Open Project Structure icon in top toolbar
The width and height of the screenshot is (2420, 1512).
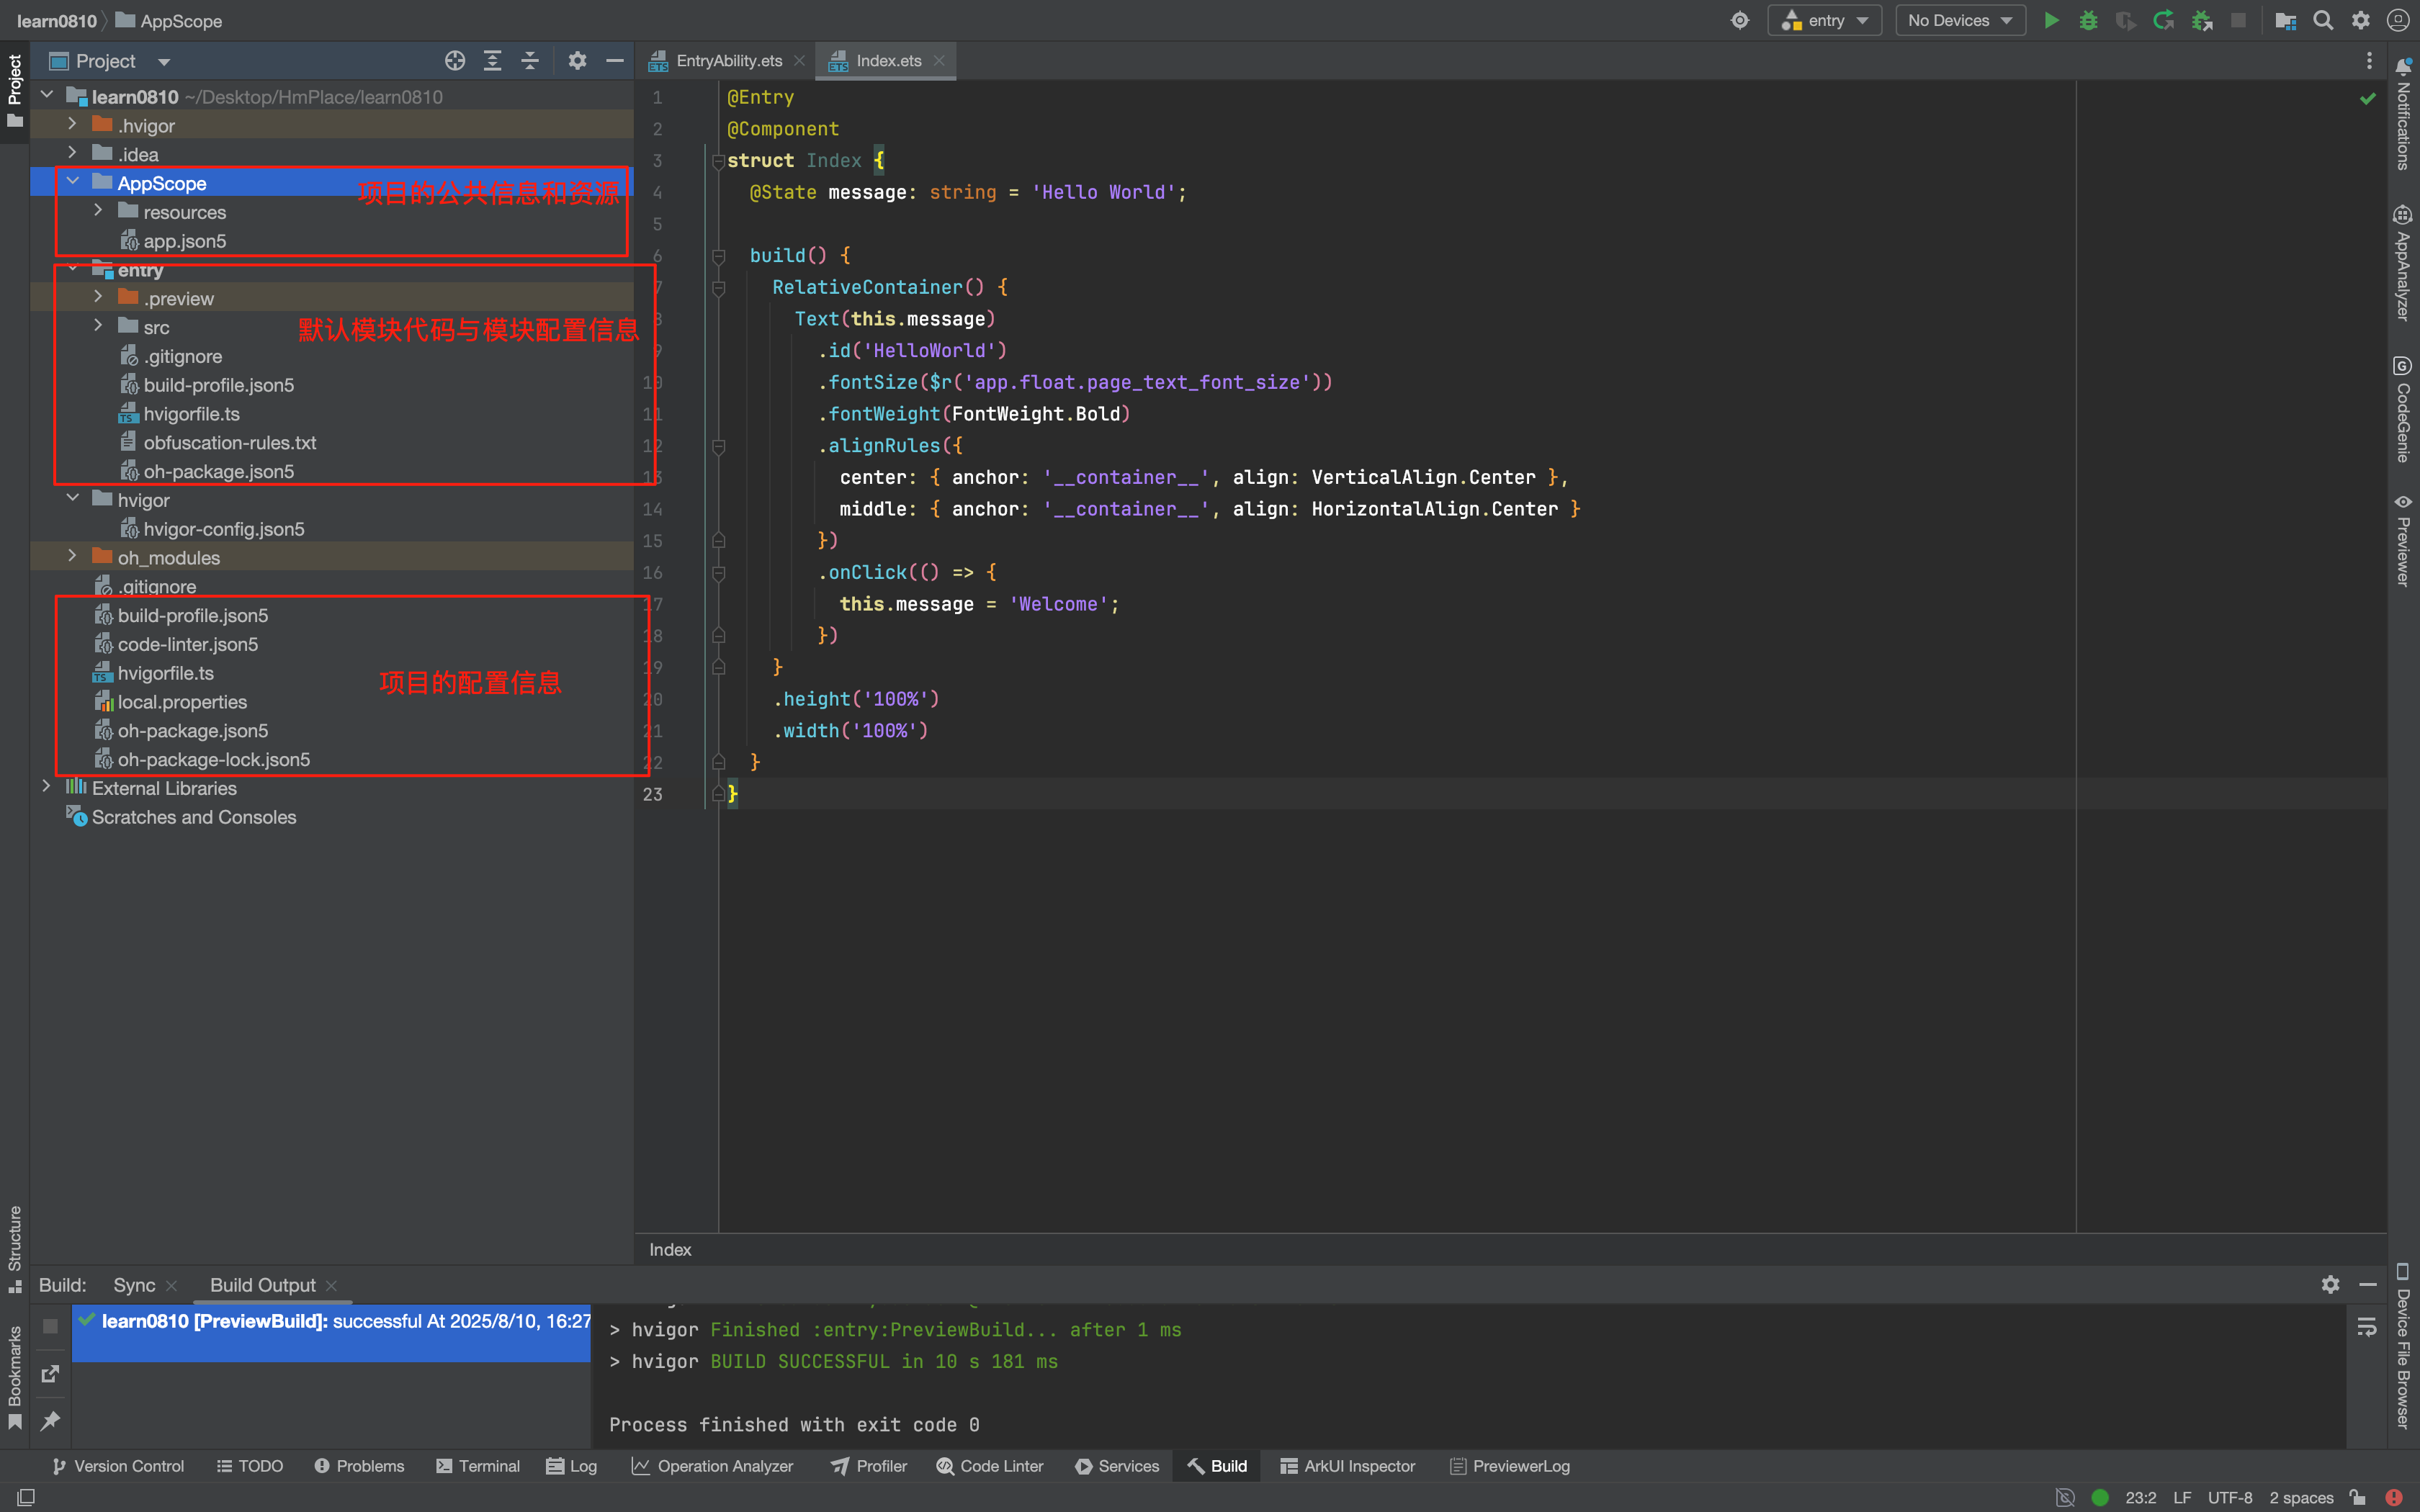coord(2285,20)
